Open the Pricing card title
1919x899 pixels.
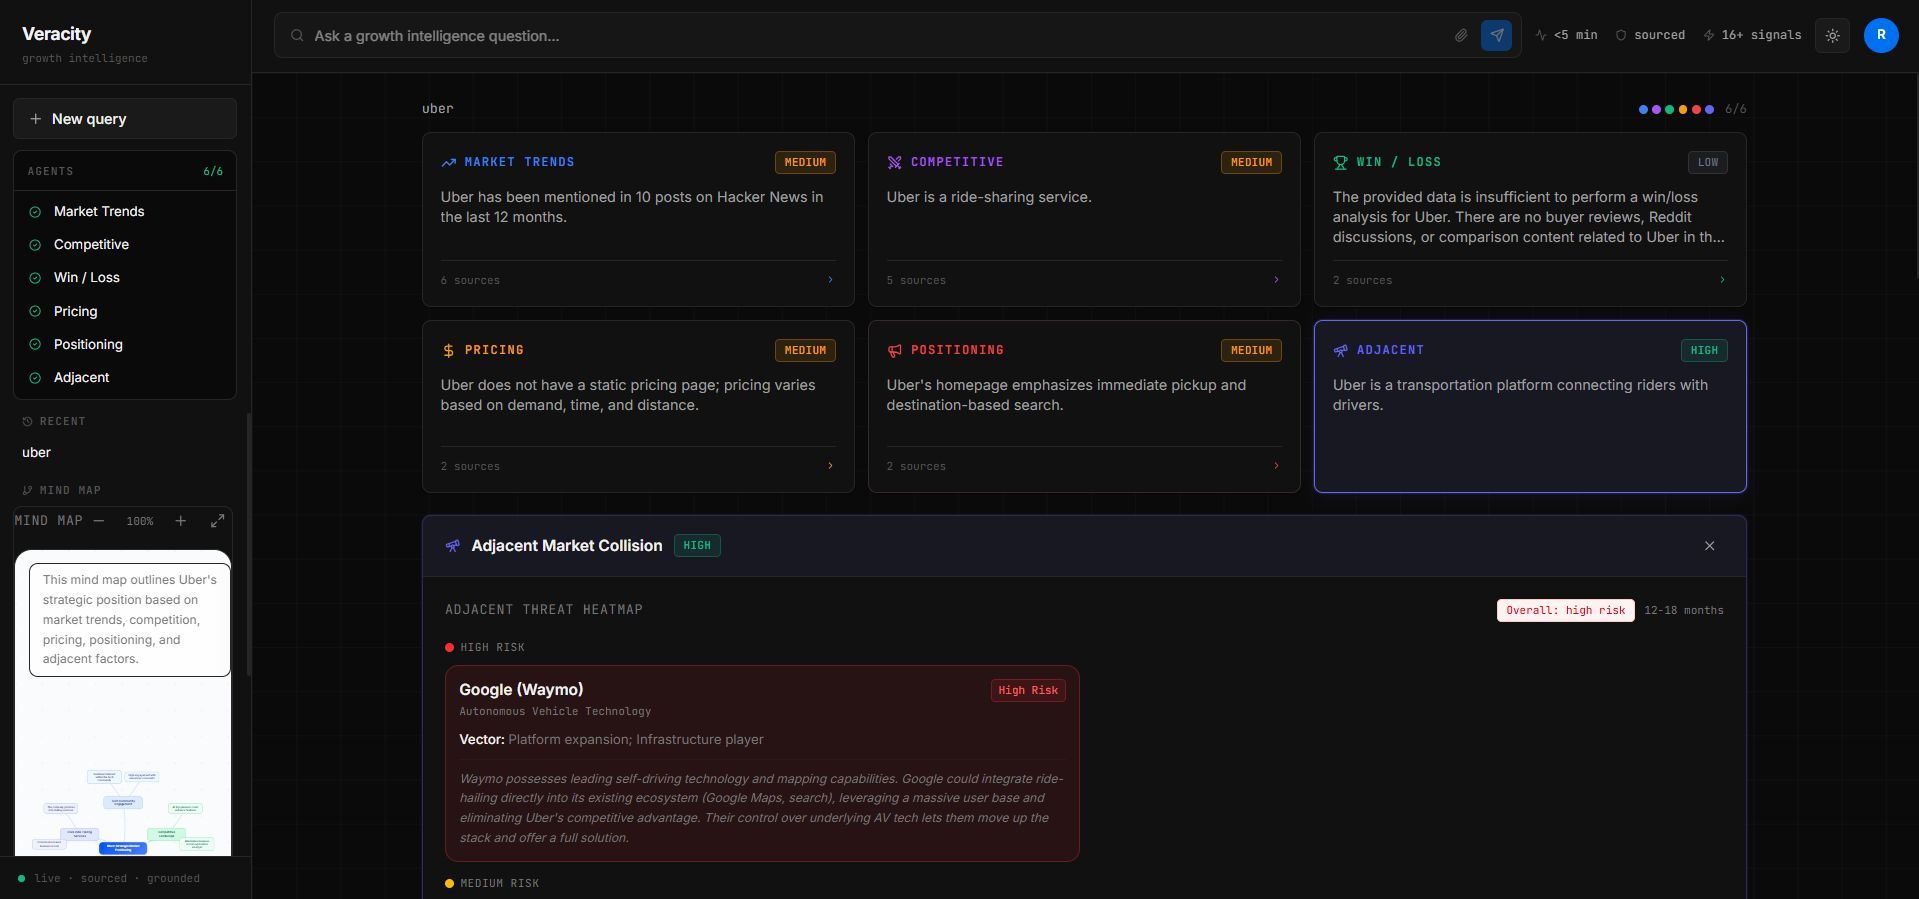click(x=494, y=350)
